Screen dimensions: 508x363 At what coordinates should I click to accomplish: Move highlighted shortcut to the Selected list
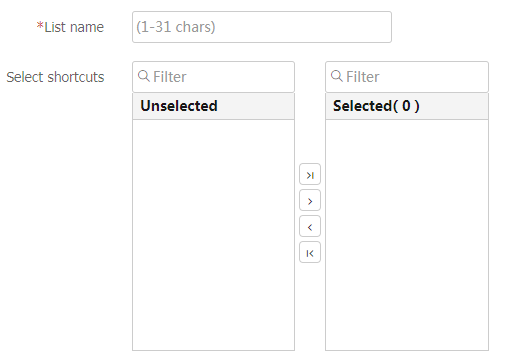point(310,200)
